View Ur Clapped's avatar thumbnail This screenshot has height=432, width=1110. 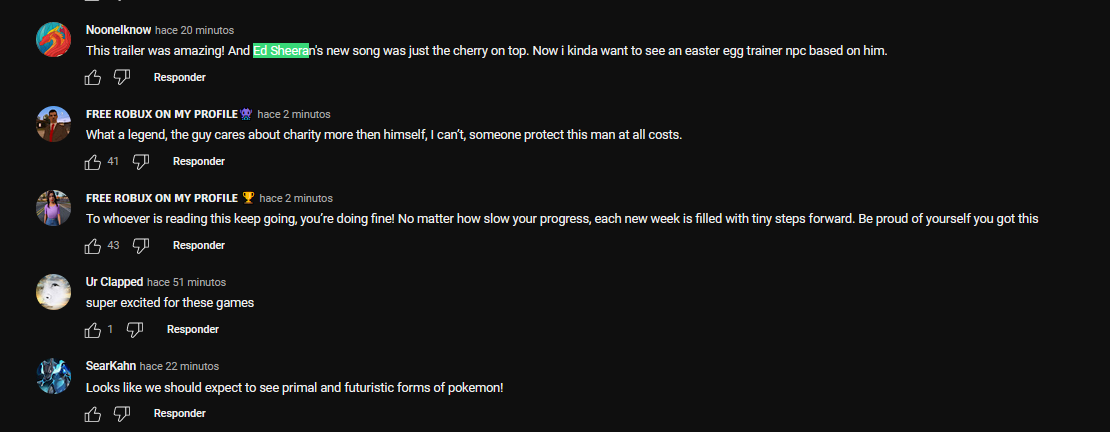coord(53,292)
